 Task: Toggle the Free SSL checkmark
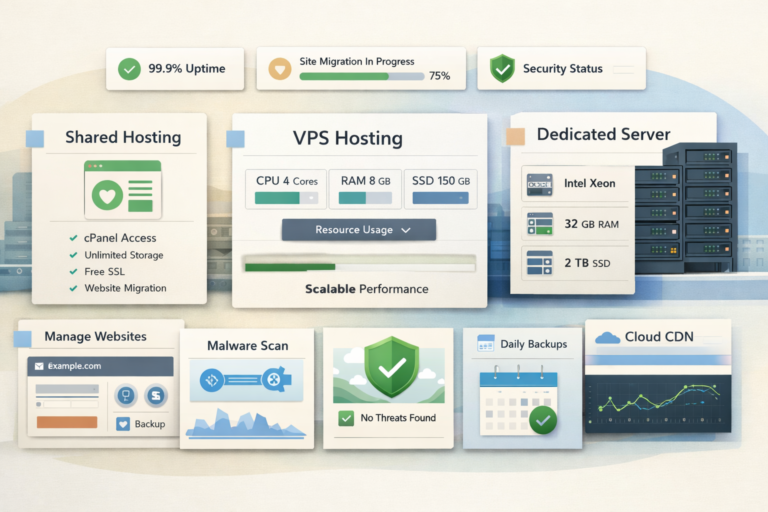[x=74, y=272]
